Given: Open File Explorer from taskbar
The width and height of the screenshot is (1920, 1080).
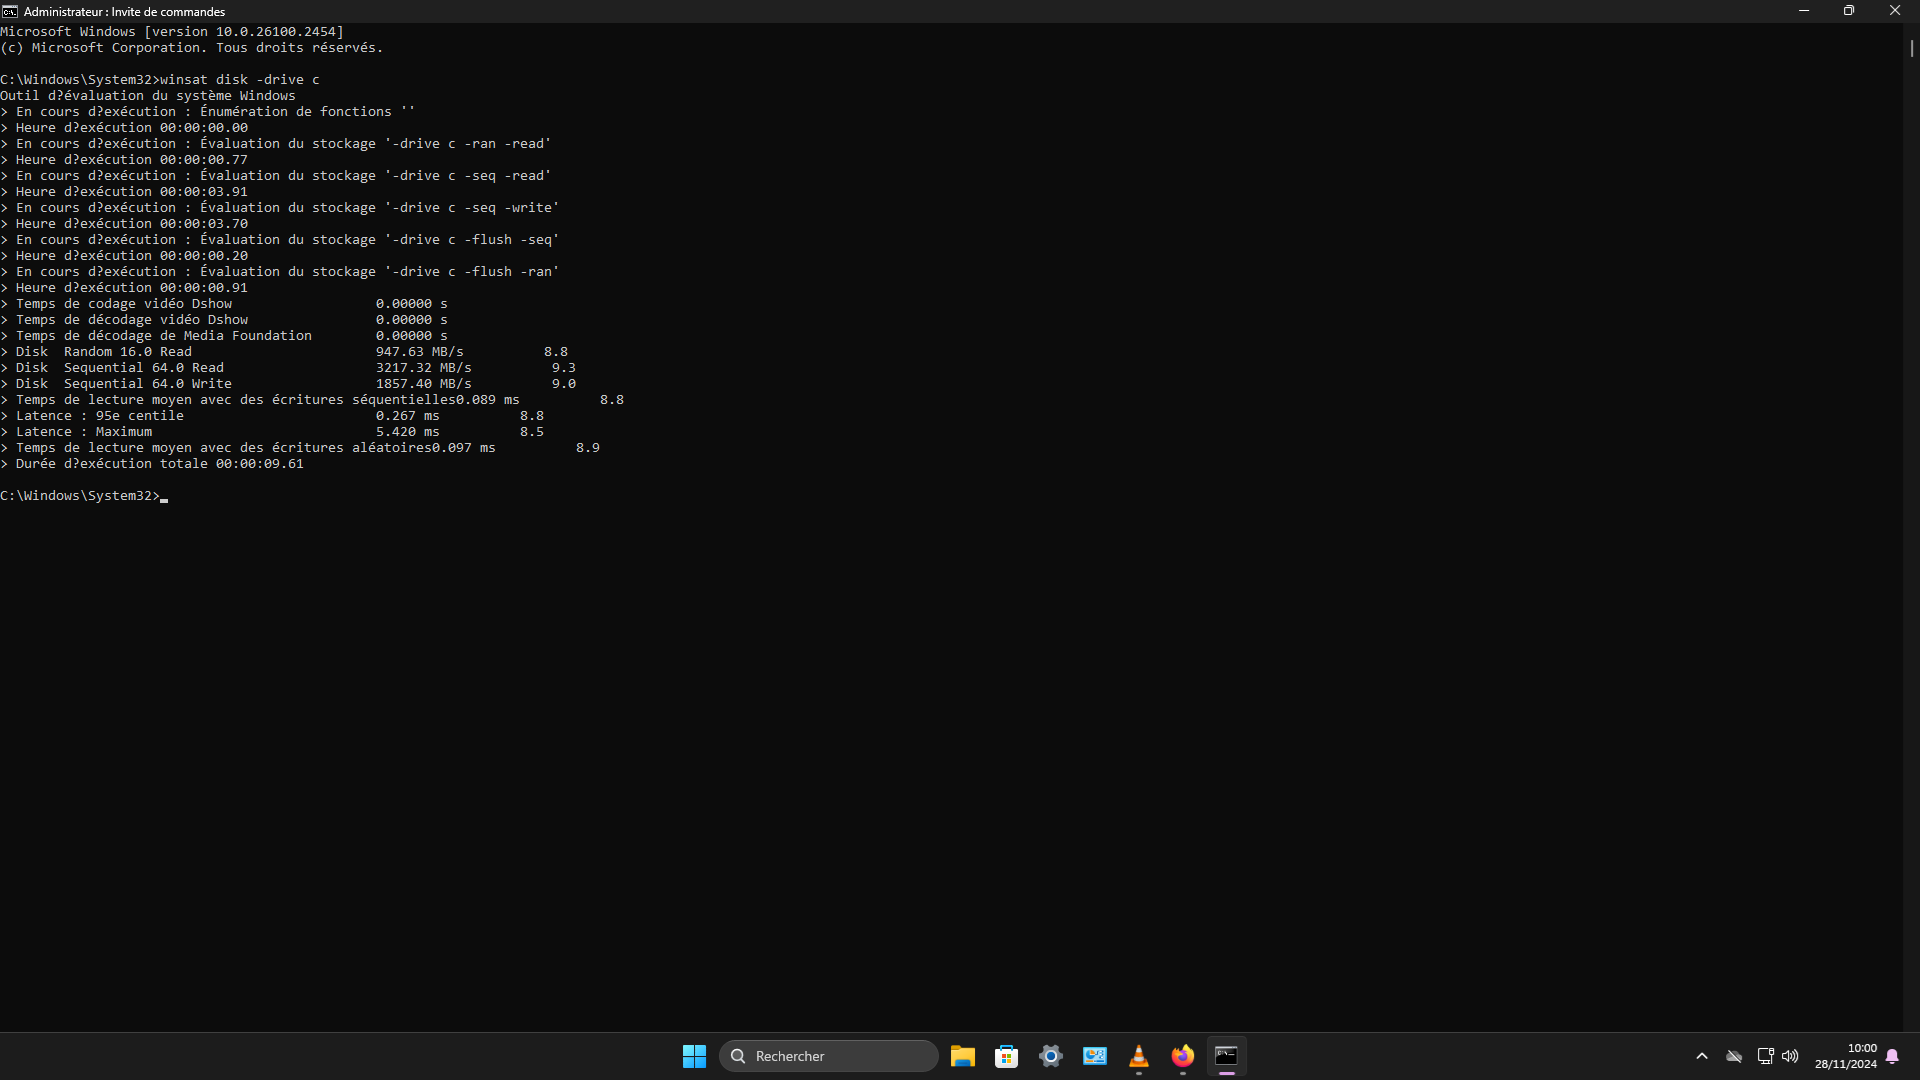Looking at the screenshot, I should (x=962, y=1056).
